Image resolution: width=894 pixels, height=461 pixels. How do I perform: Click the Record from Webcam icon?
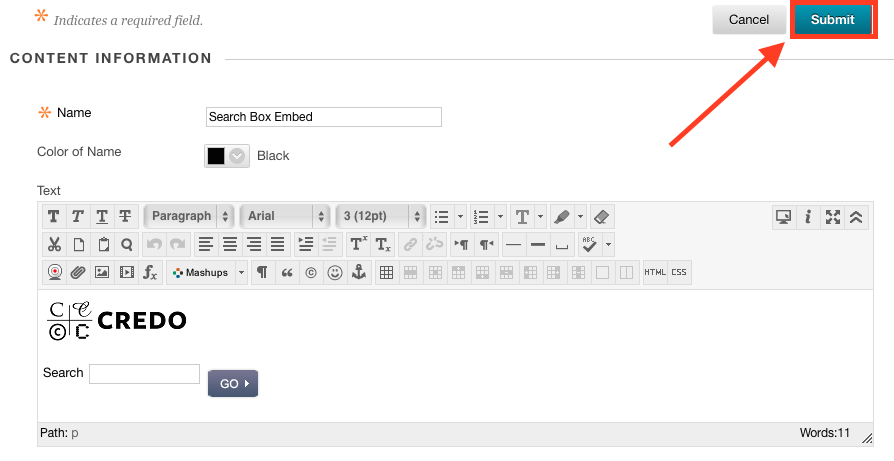coord(54,272)
